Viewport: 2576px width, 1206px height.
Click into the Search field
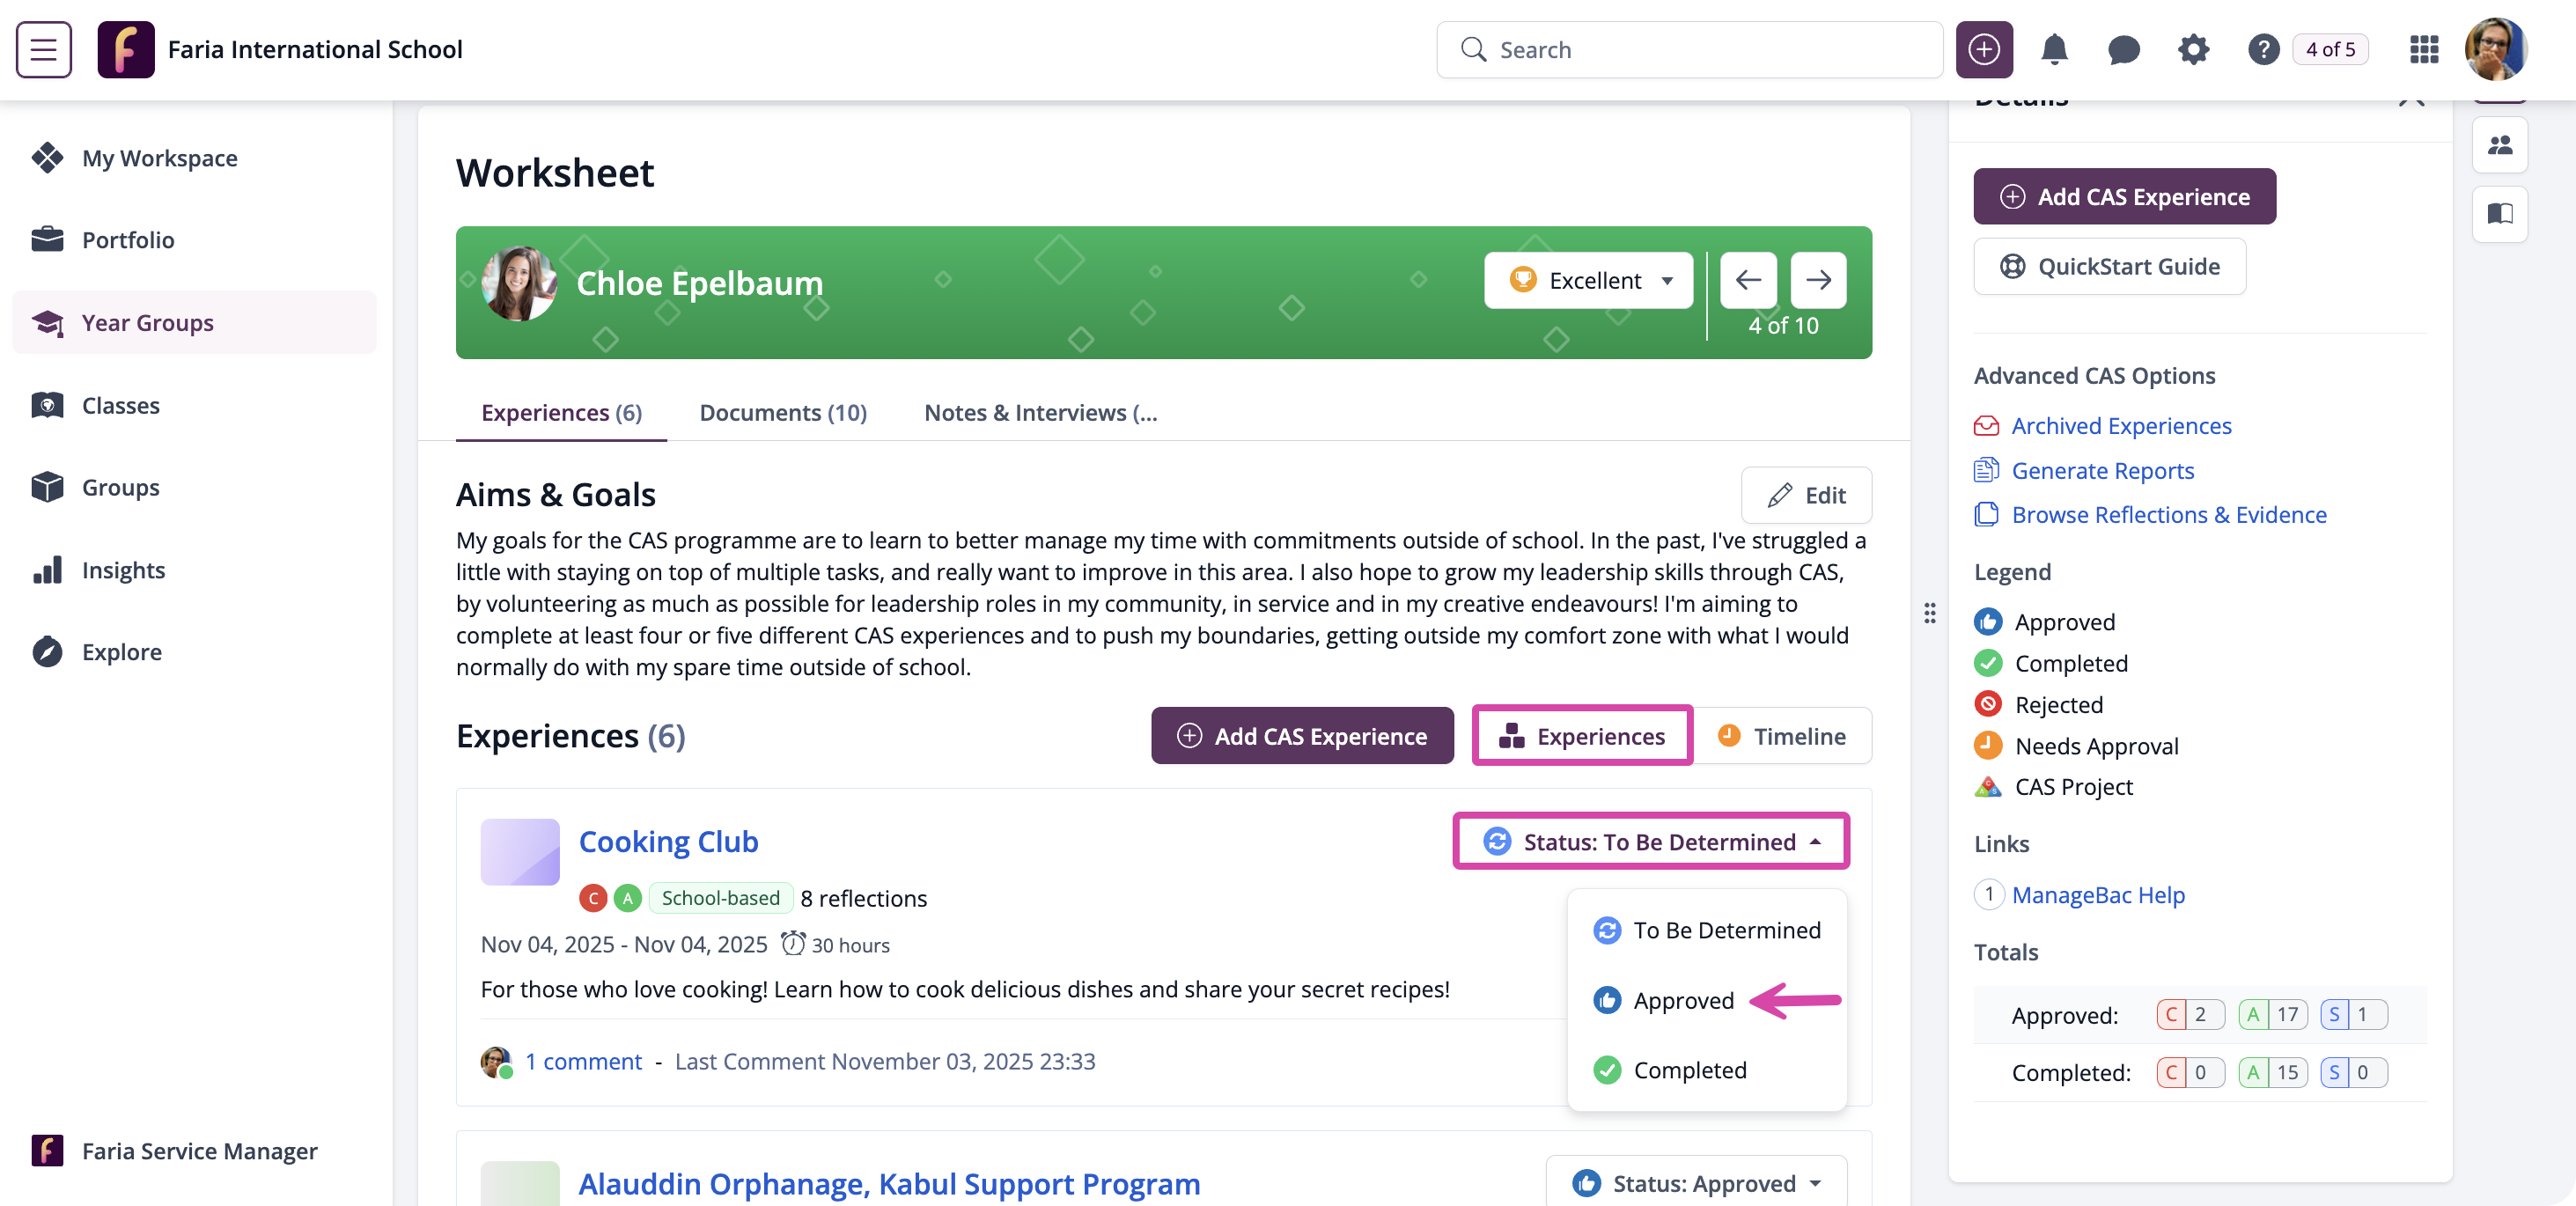(x=1689, y=49)
